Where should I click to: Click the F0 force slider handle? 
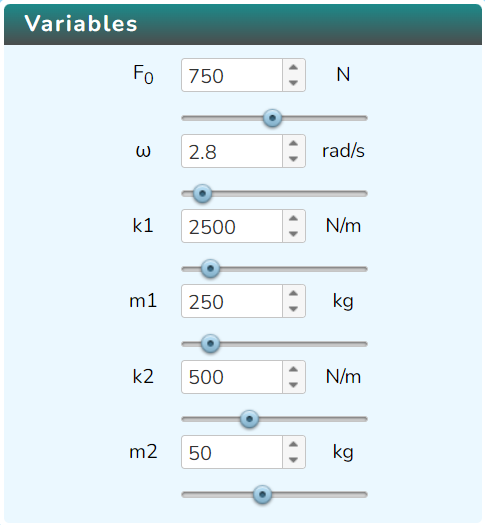tap(272, 118)
